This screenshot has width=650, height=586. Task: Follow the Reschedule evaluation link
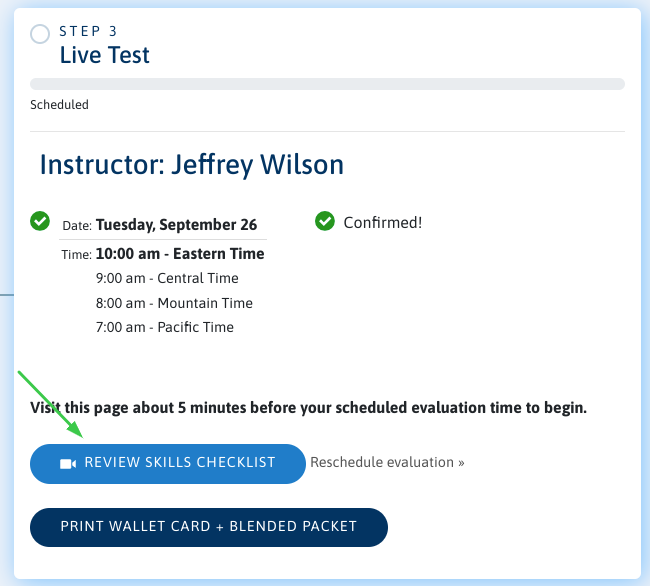click(387, 462)
